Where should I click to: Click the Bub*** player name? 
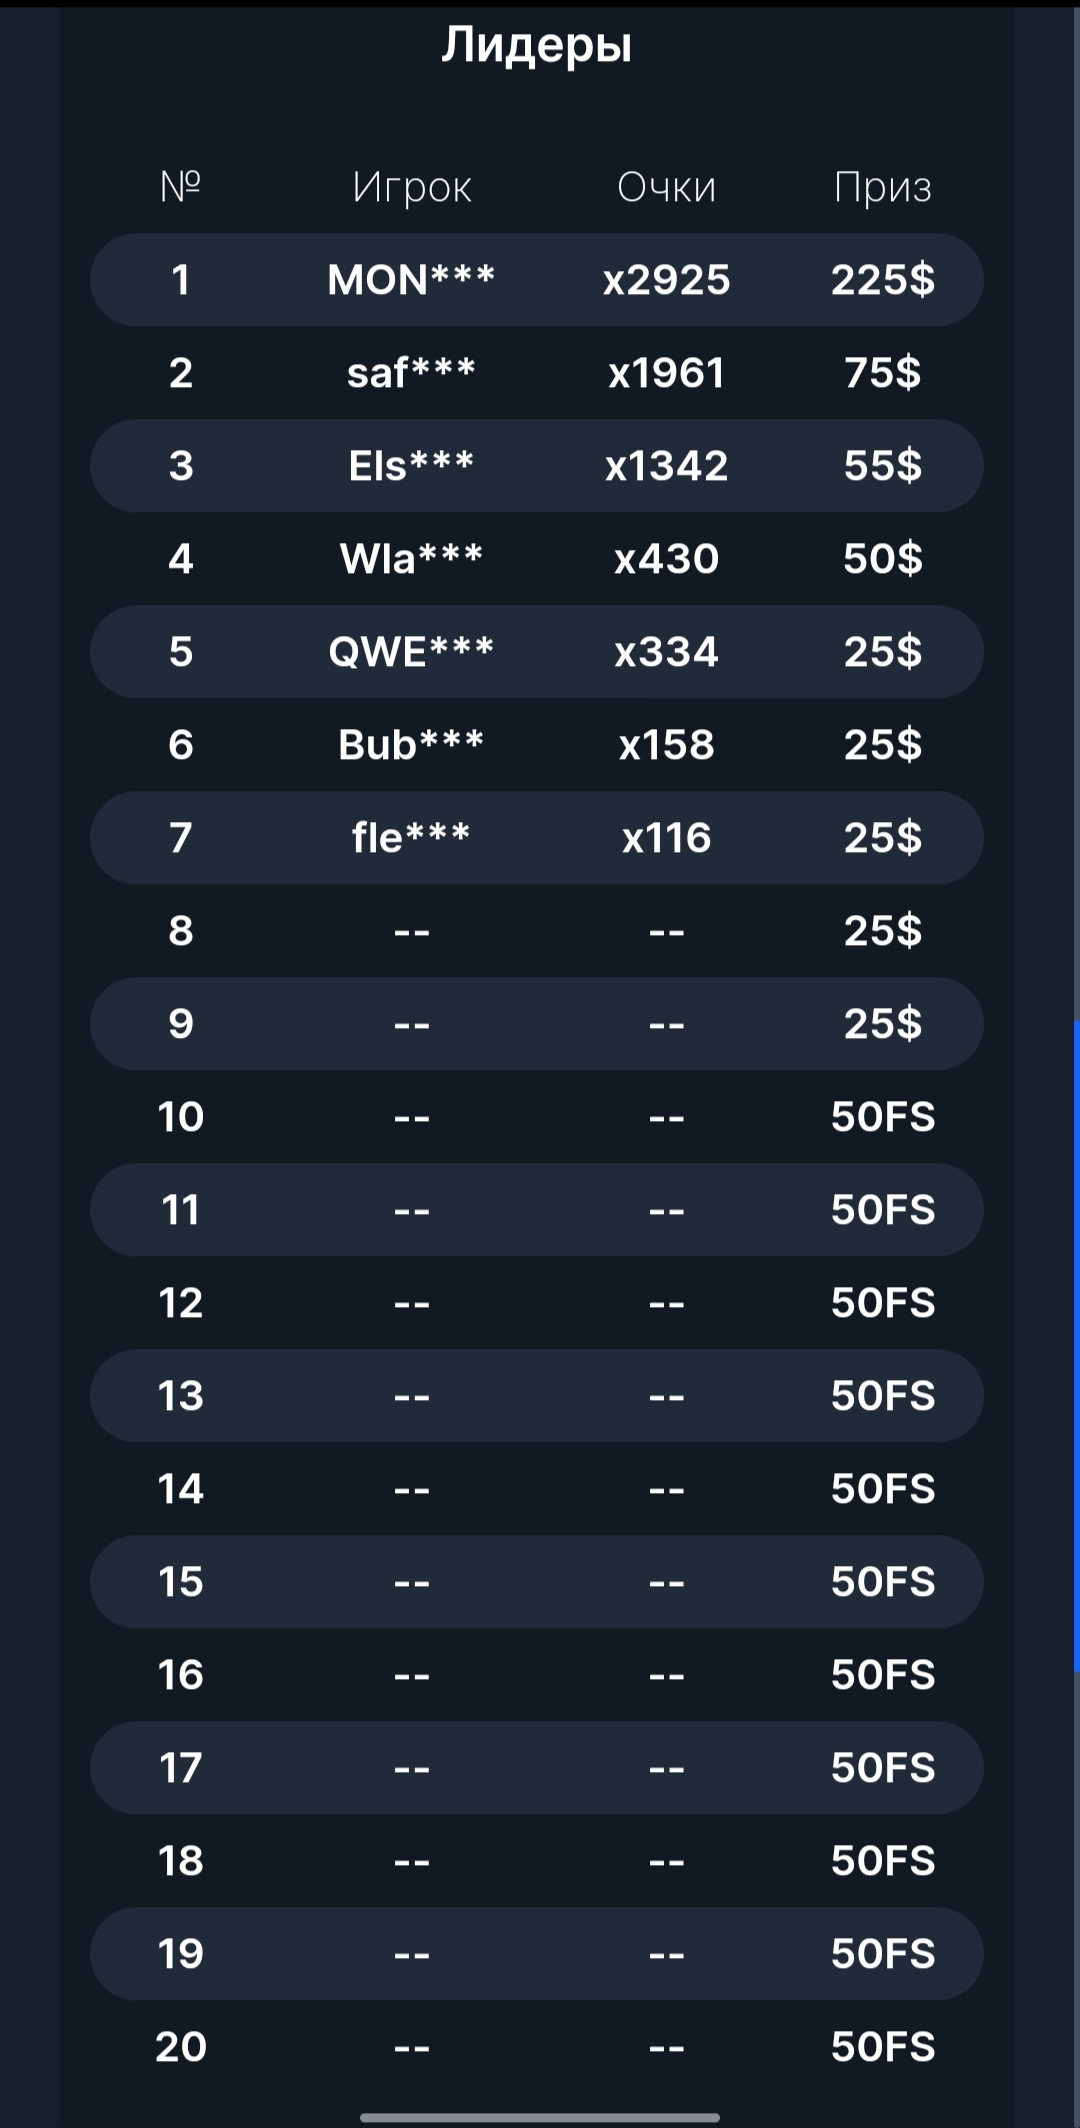point(411,745)
